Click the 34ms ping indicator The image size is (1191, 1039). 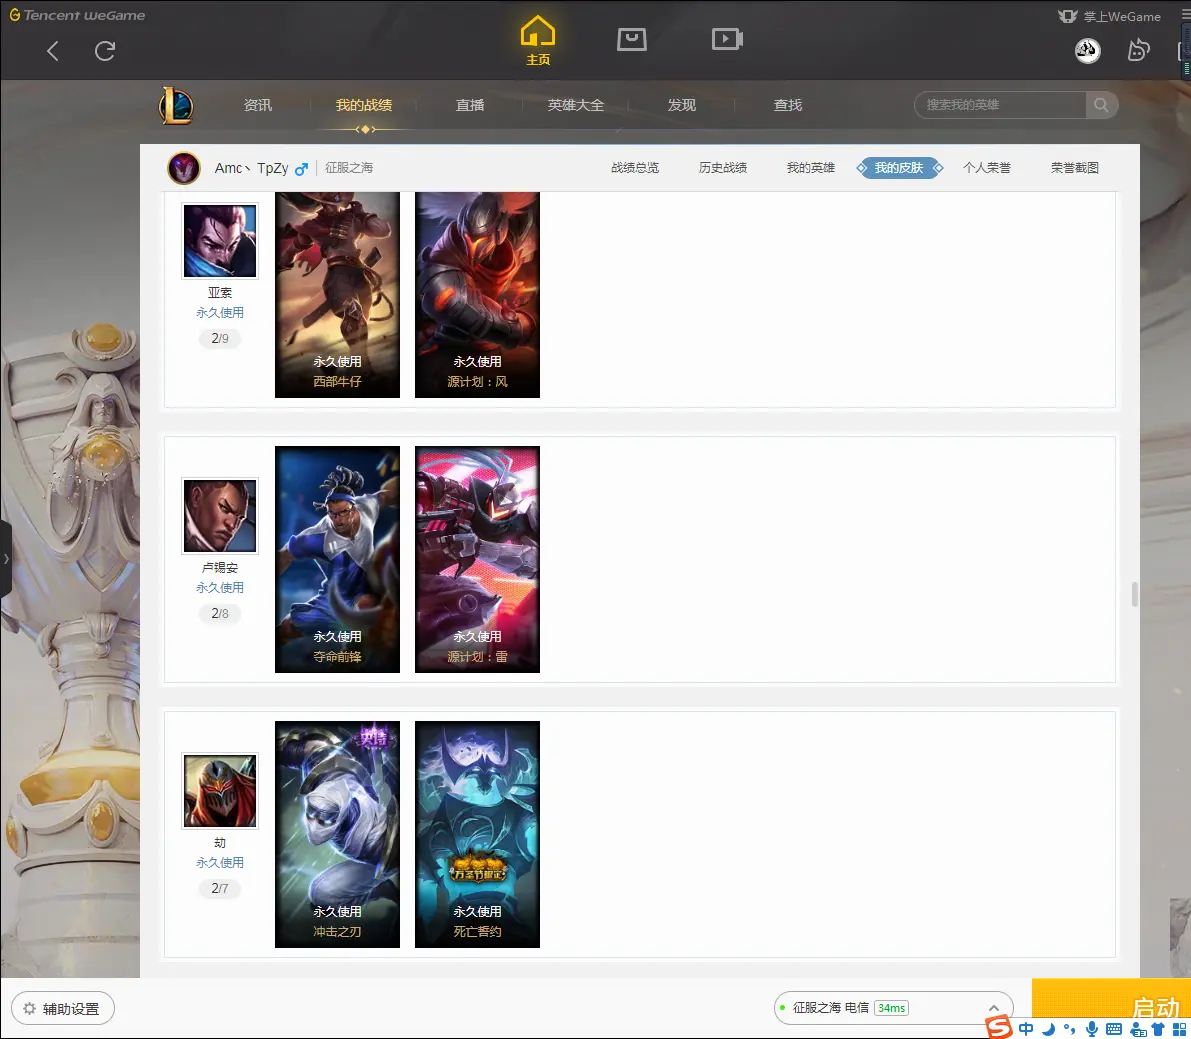pos(892,1008)
